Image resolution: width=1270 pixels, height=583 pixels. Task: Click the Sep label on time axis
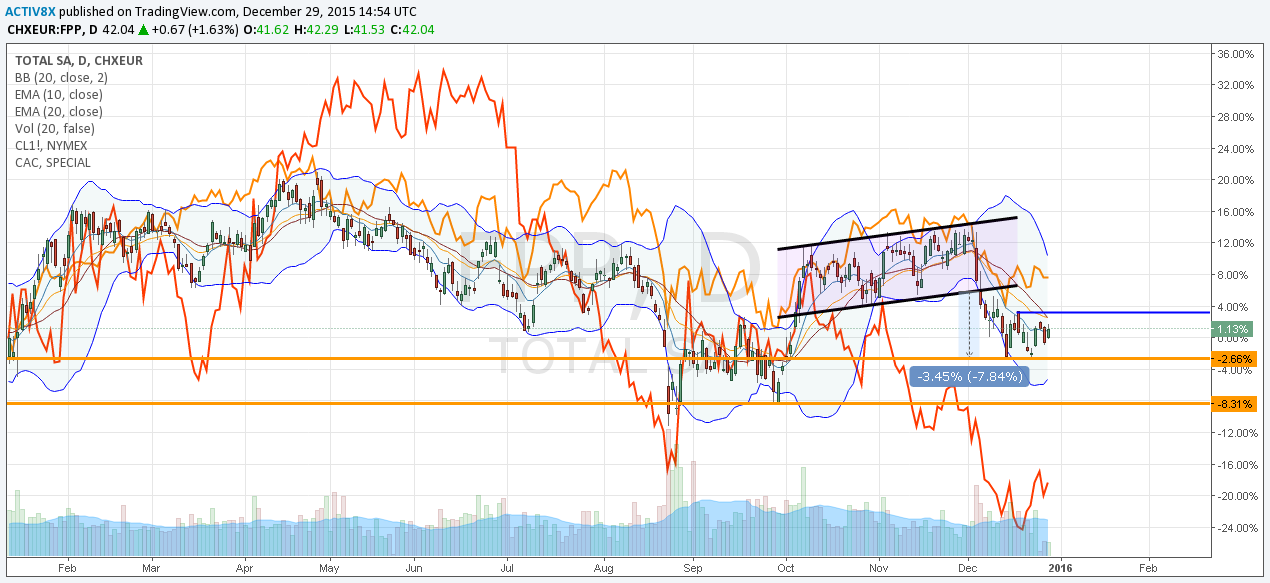pos(693,566)
